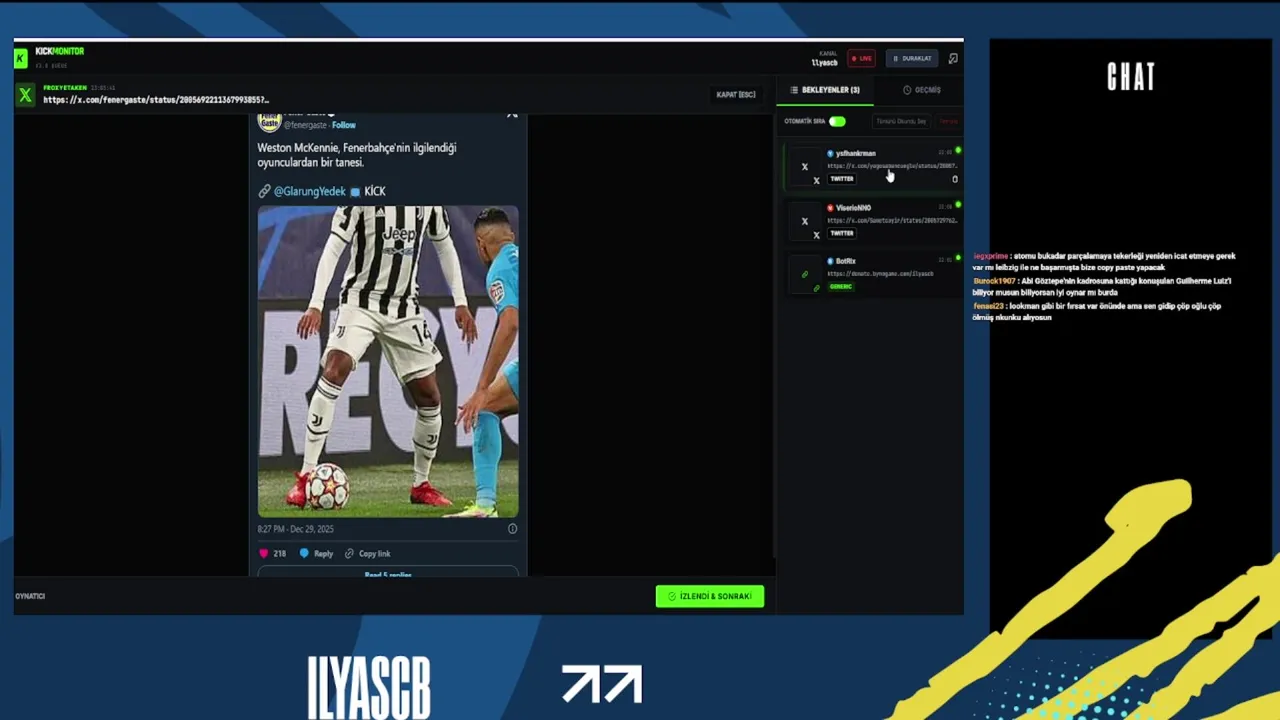1280x720 pixels.
Task: Click the legxprime chat message
Action: pyautogui.click(x=1104, y=262)
